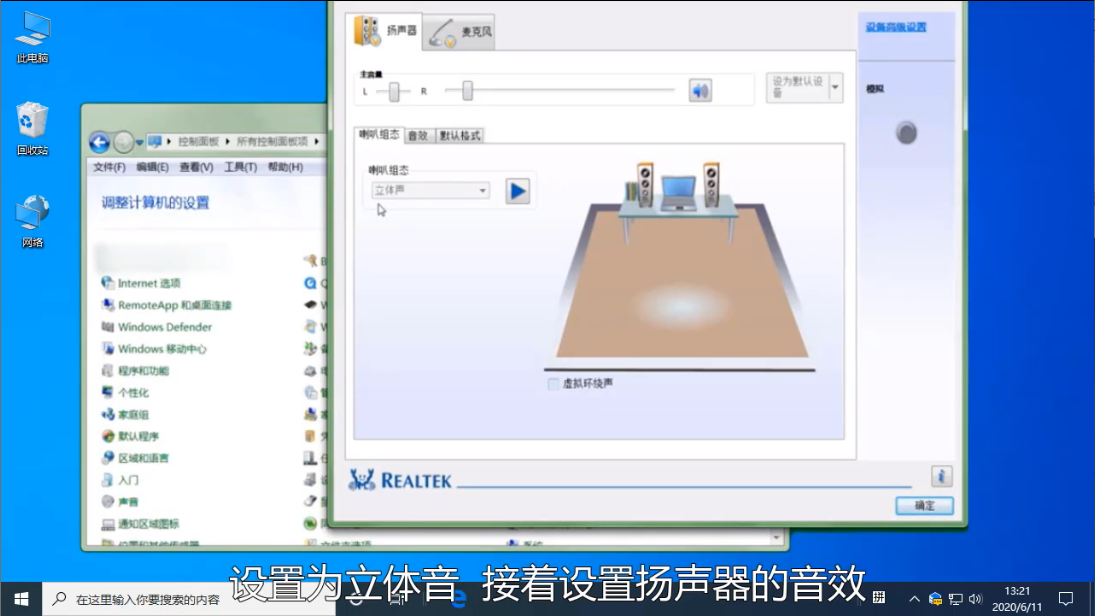Click the Windows Start button
The image size is (1095, 616).
click(21, 599)
